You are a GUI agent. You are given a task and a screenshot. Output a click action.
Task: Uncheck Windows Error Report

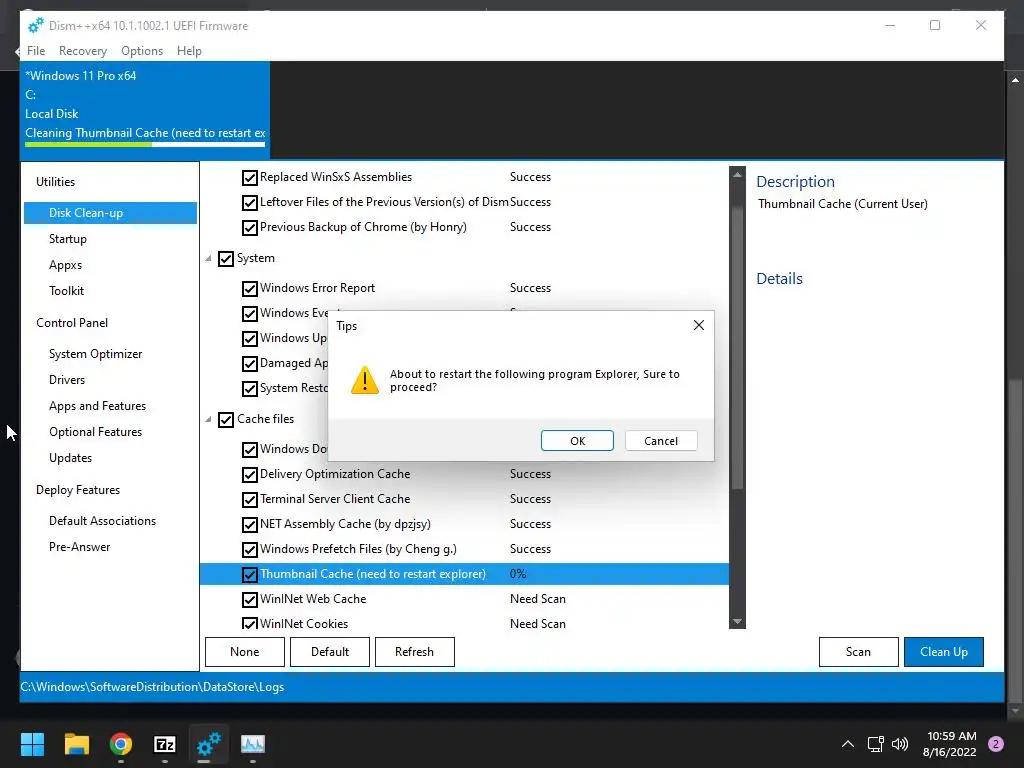[x=249, y=289]
